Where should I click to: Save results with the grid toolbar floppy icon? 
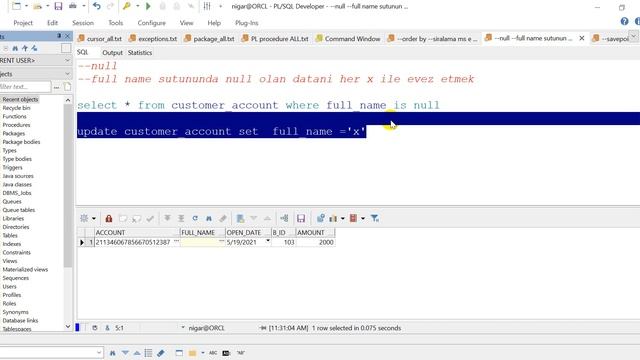coord(301,218)
